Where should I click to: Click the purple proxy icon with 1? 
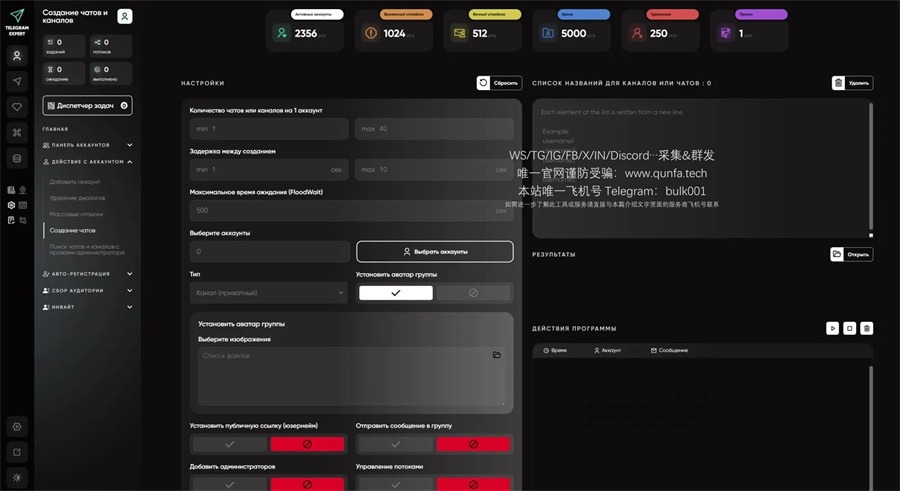(726, 33)
